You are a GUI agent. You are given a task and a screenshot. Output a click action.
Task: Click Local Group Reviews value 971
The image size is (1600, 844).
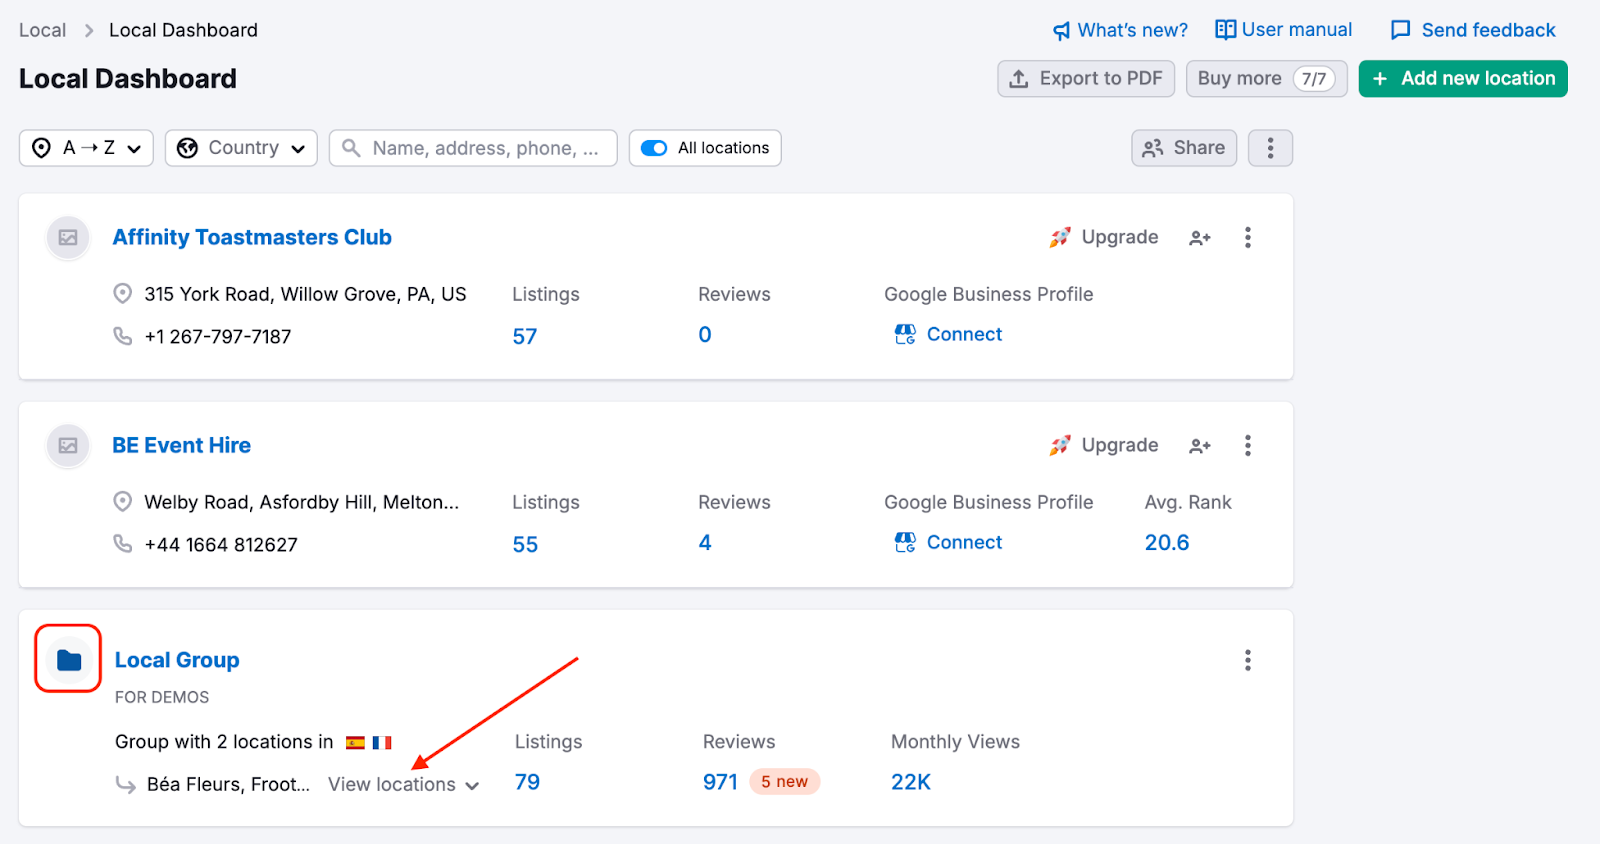coord(720,782)
